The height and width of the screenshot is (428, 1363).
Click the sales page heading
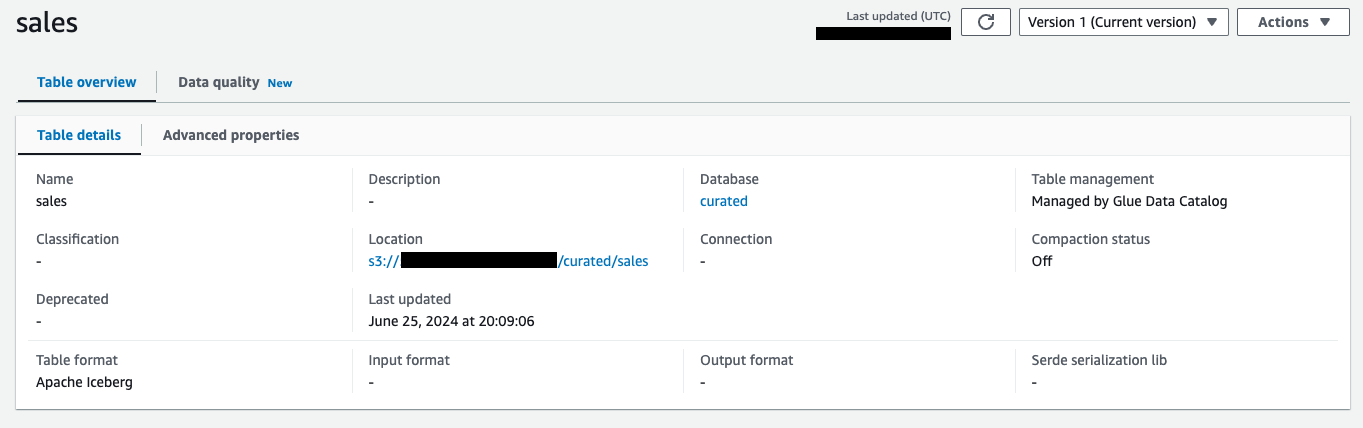pyautogui.click(x=47, y=24)
